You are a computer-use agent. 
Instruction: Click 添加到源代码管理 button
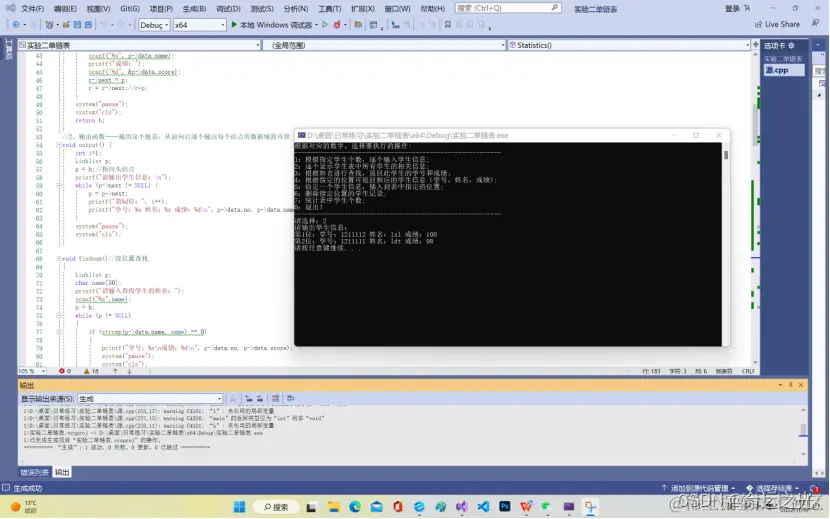698,488
